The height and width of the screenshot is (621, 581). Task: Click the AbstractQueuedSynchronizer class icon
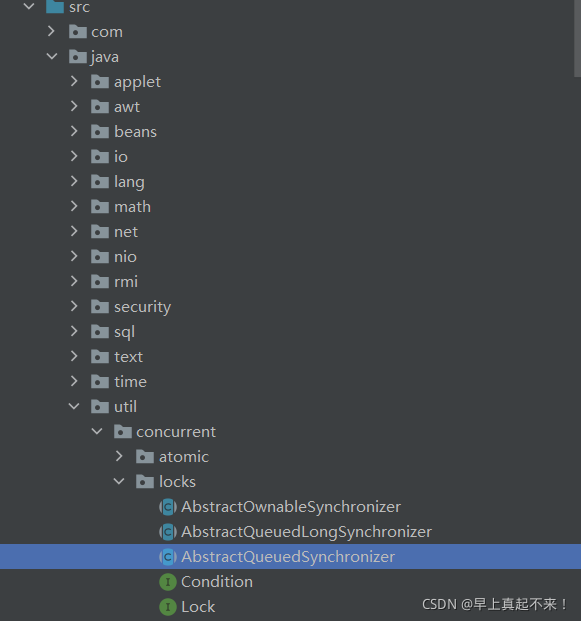point(168,557)
